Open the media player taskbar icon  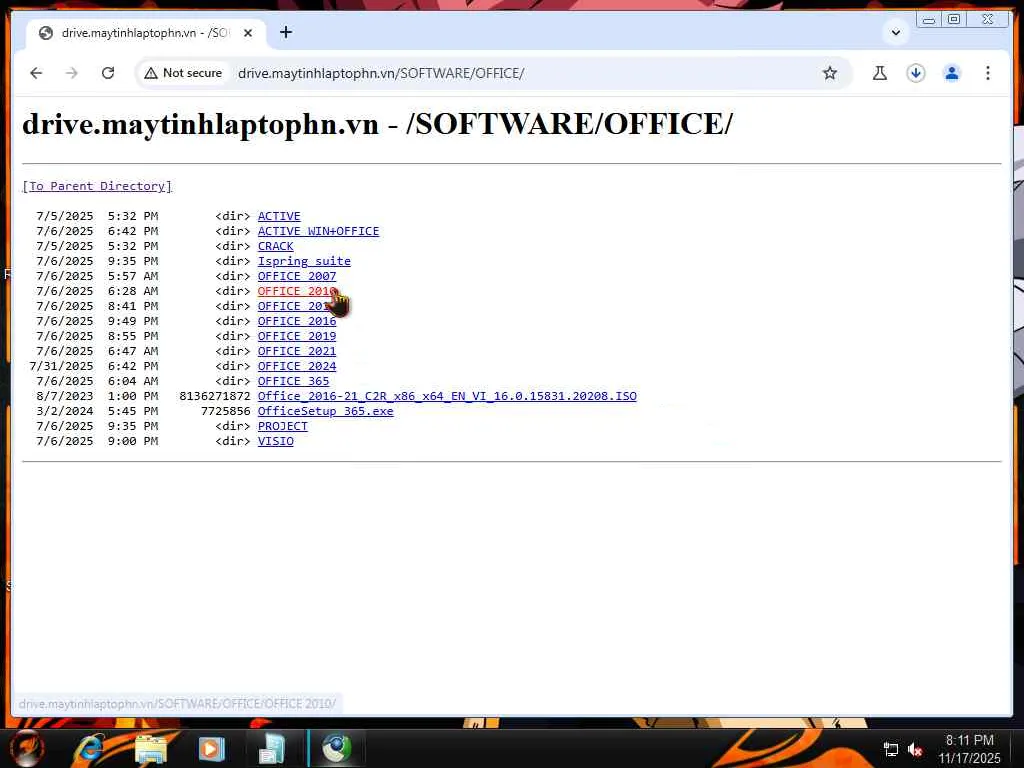click(x=210, y=748)
